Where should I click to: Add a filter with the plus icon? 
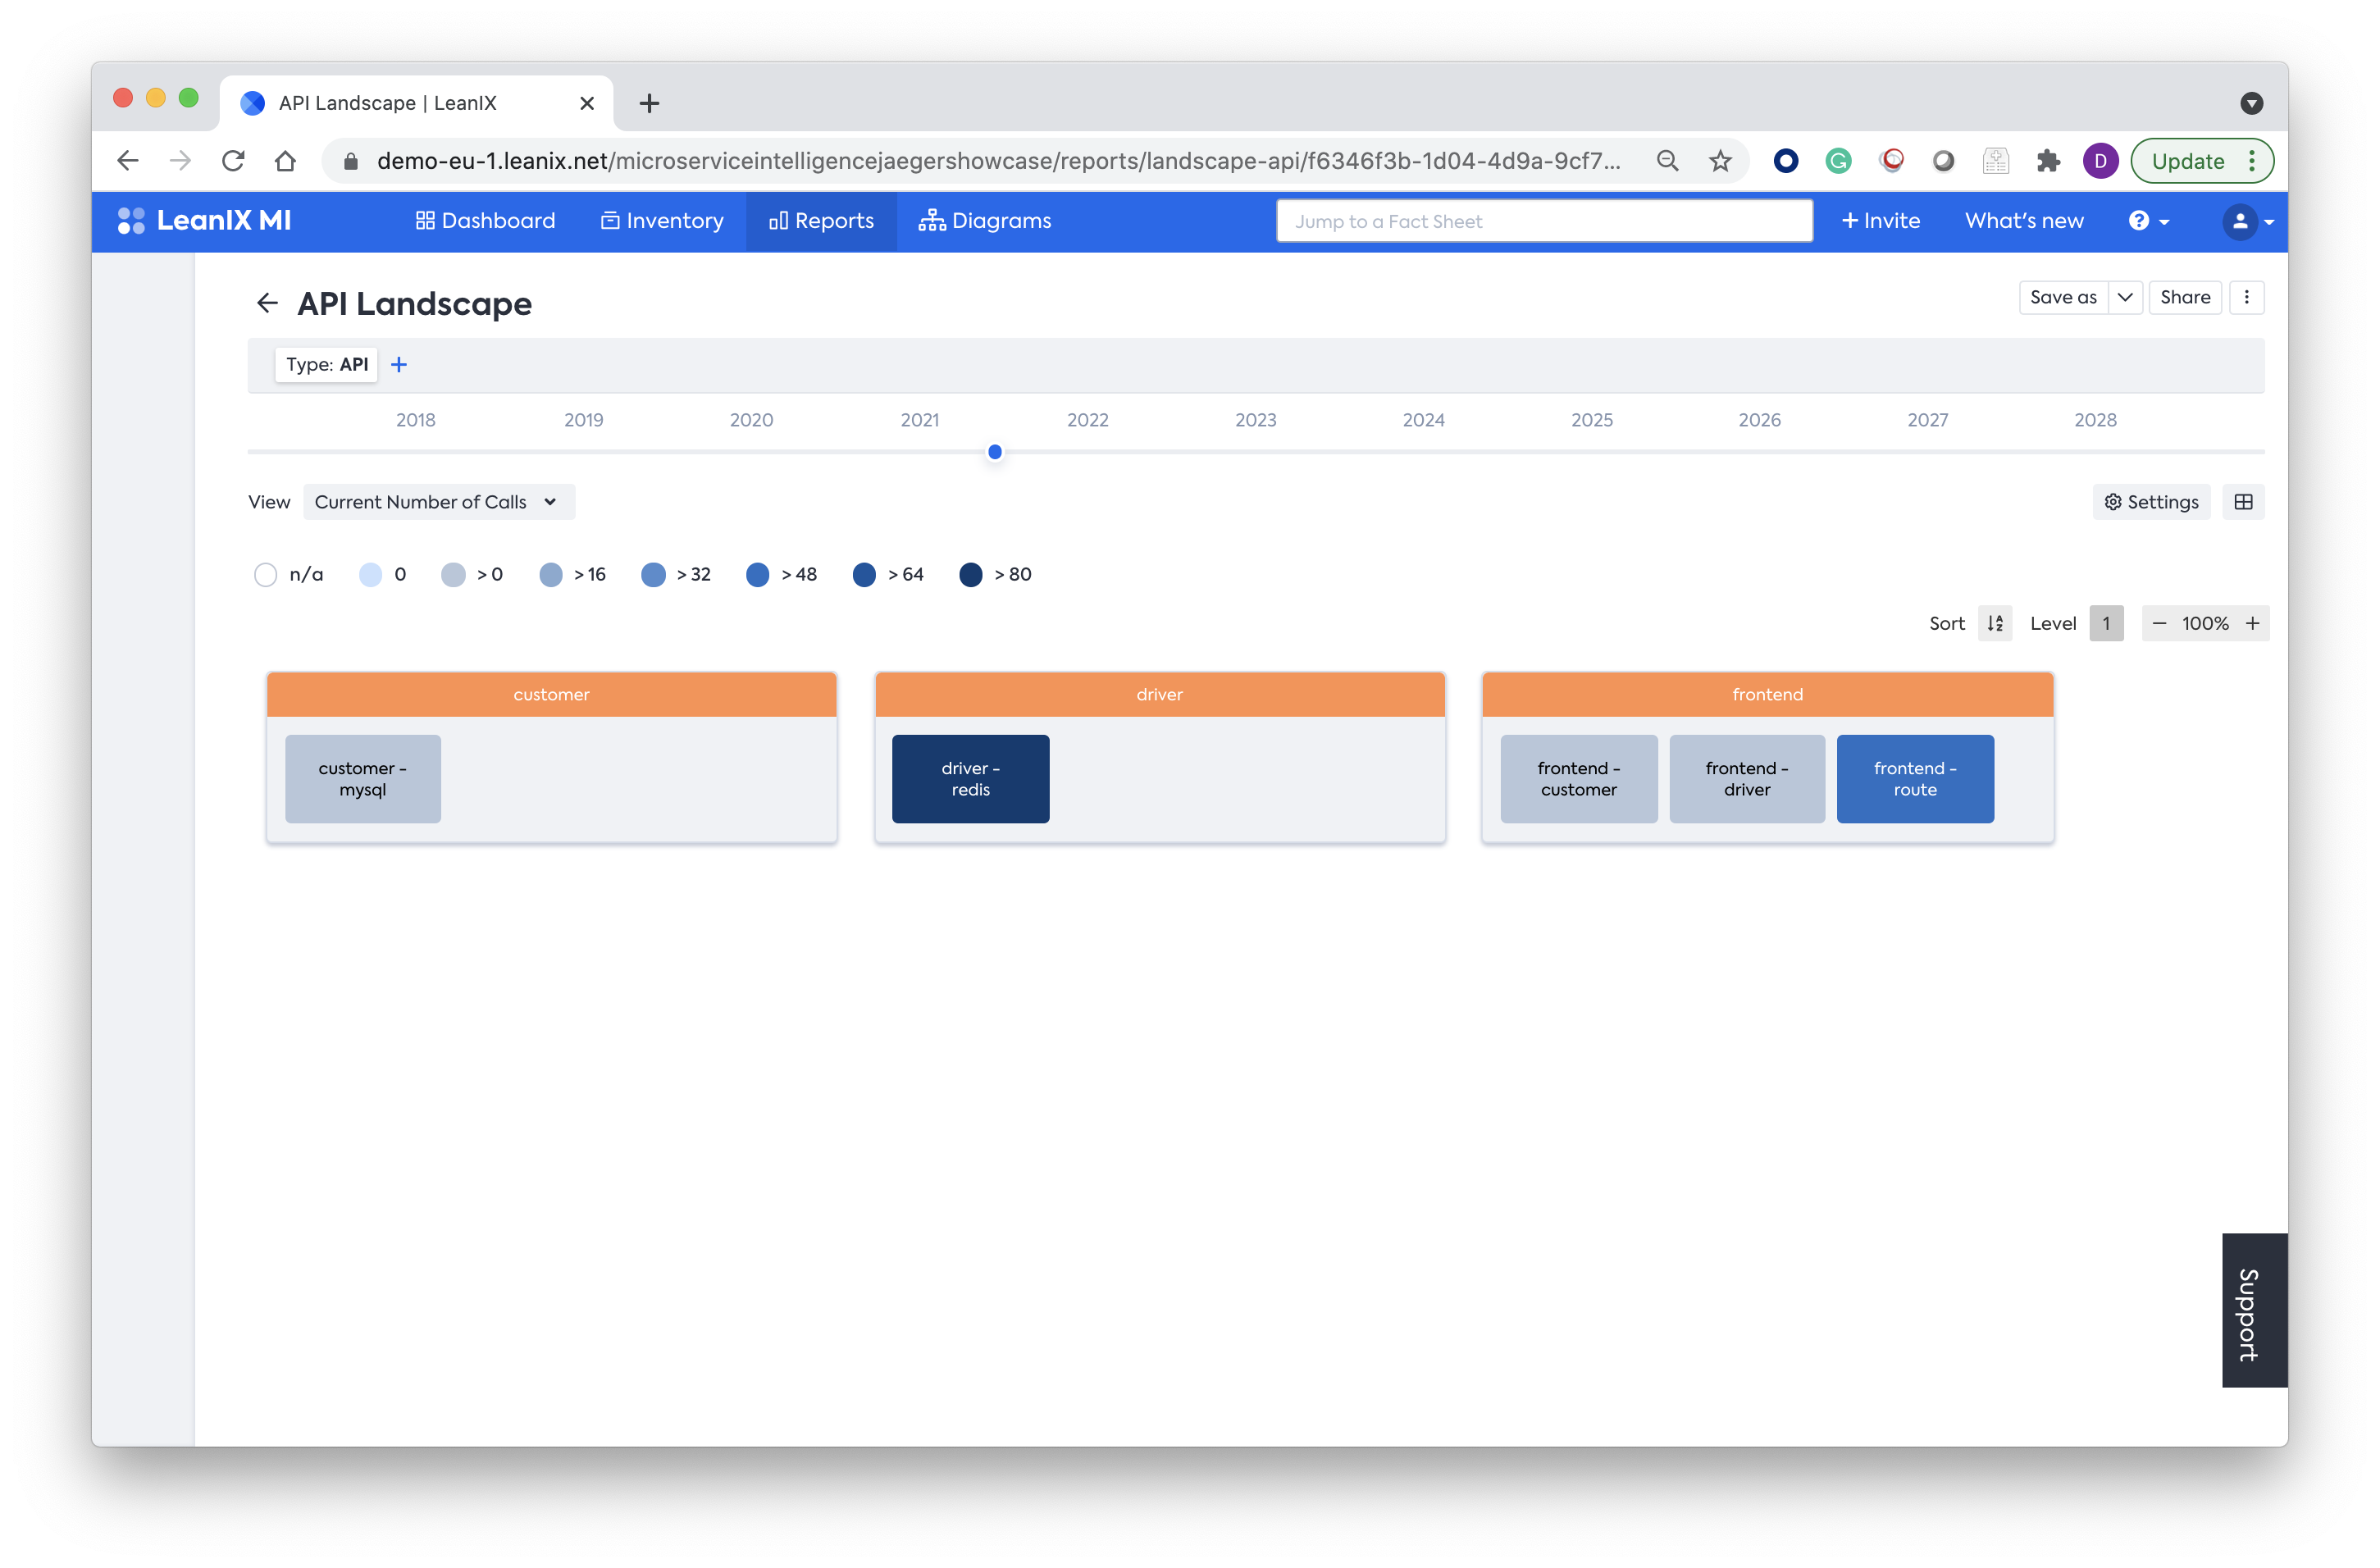click(399, 365)
